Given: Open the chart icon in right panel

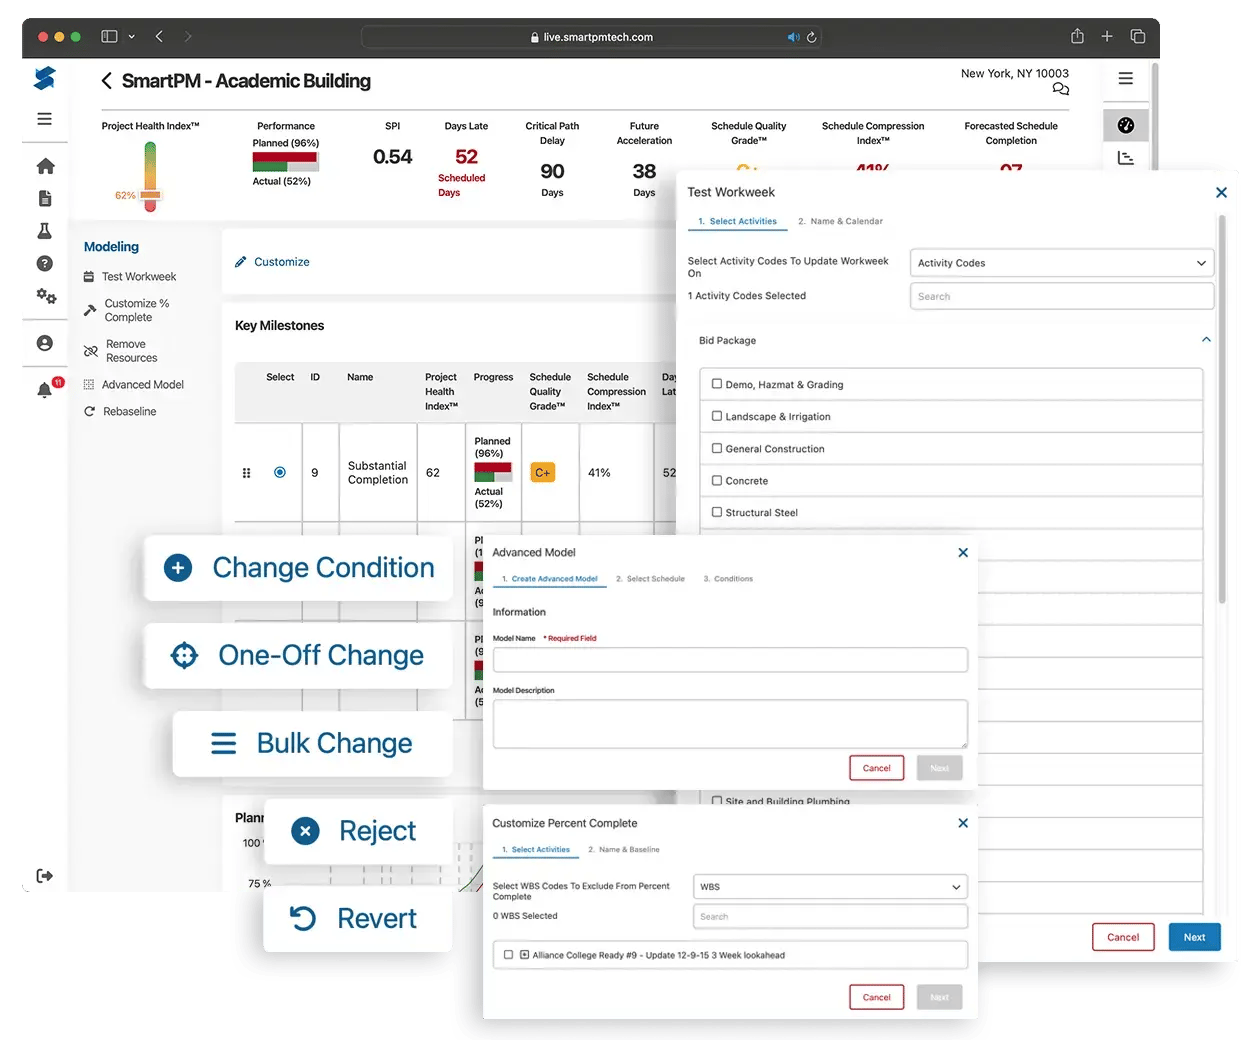Looking at the screenshot, I should pyautogui.click(x=1126, y=158).
